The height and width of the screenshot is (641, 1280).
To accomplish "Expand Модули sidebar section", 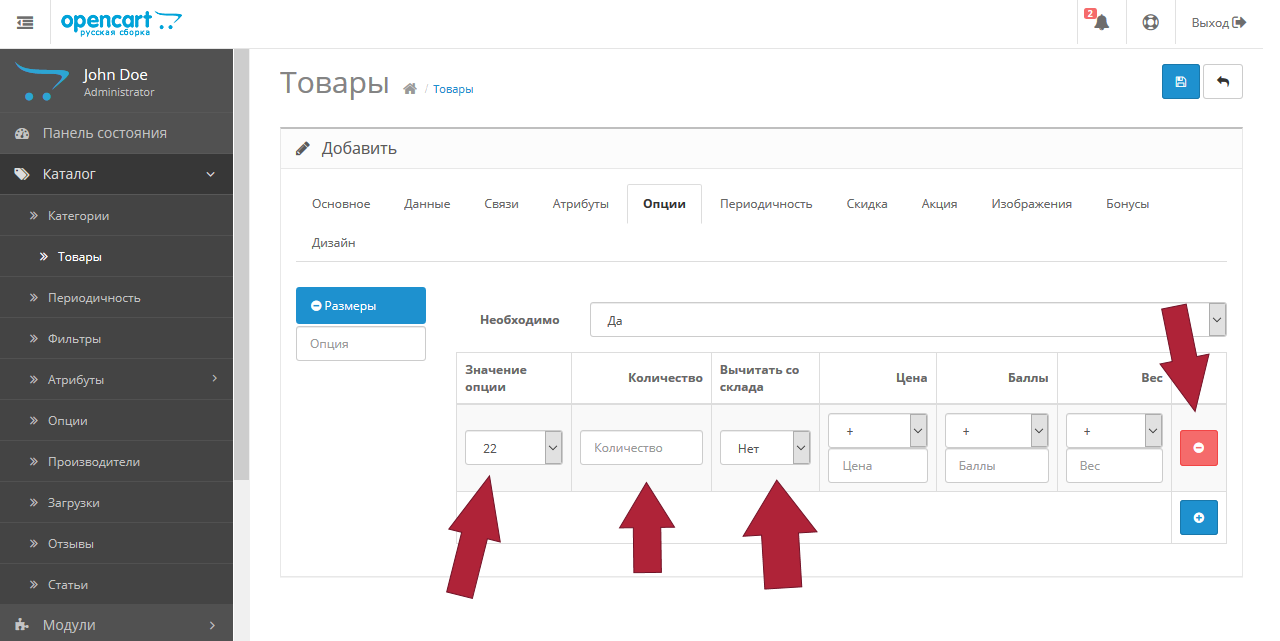I will (x=116, y=624).
